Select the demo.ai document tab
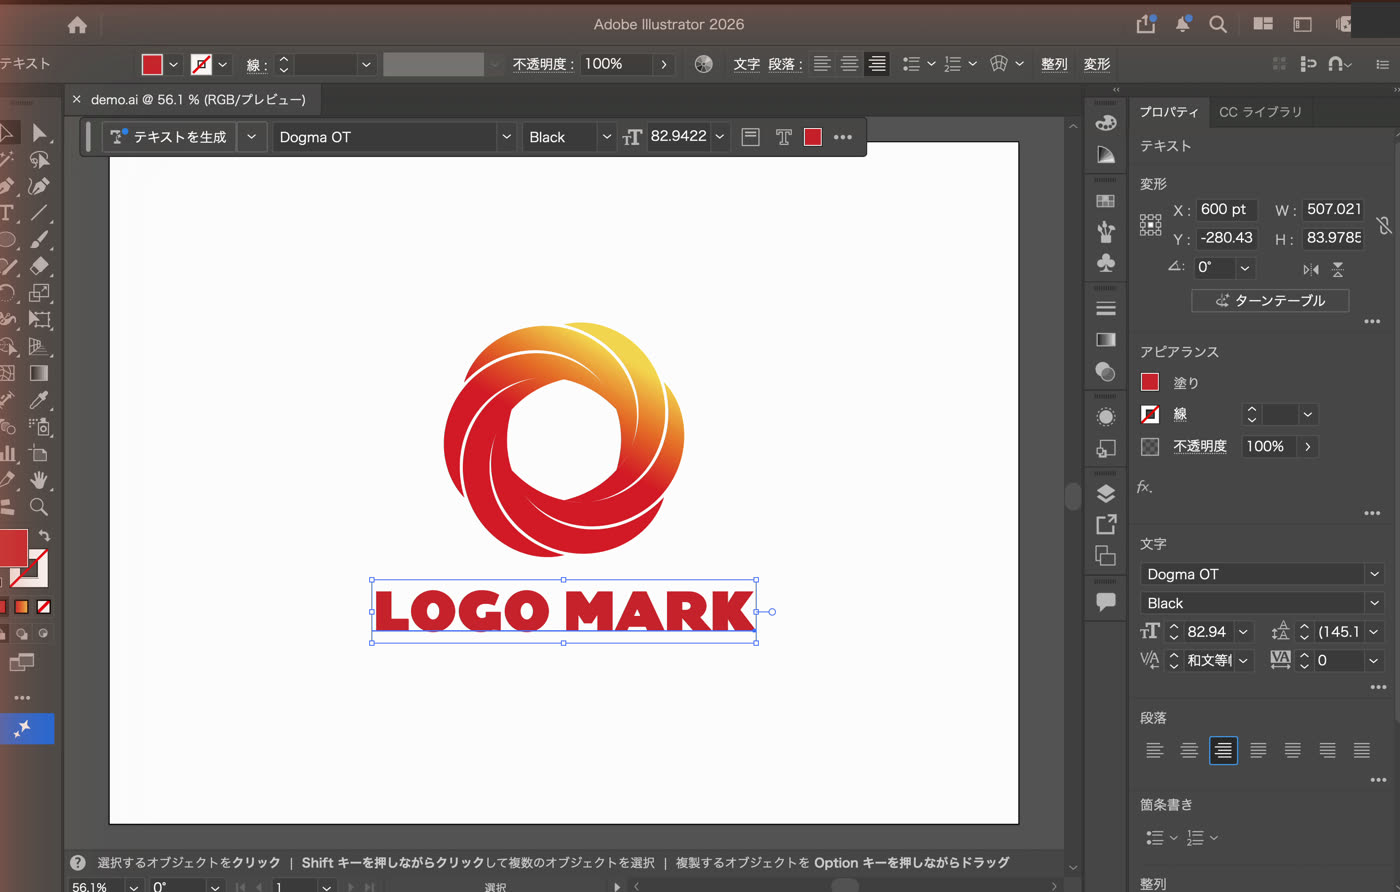 tap(198, 99)
